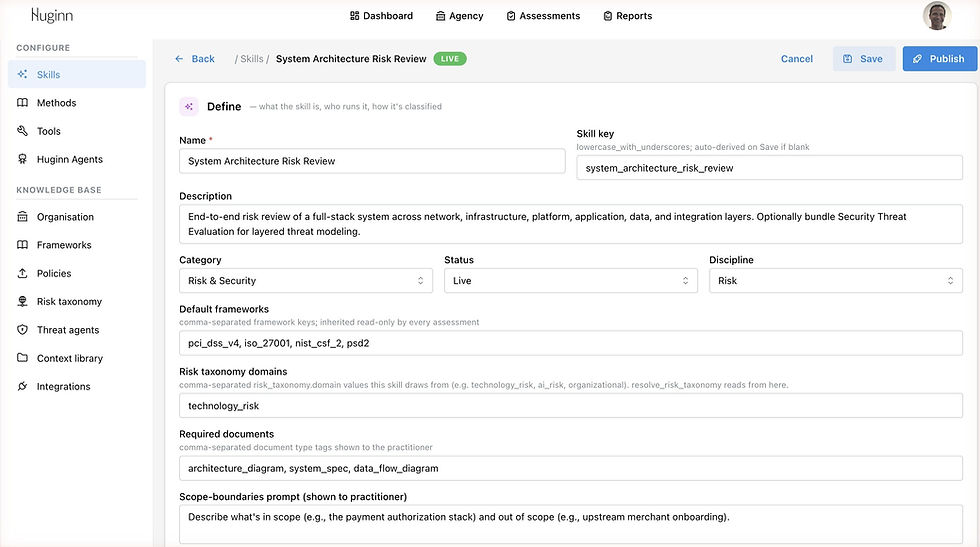
Task: Click the Skills sparkle icon in sidebar
Action: 22,74
